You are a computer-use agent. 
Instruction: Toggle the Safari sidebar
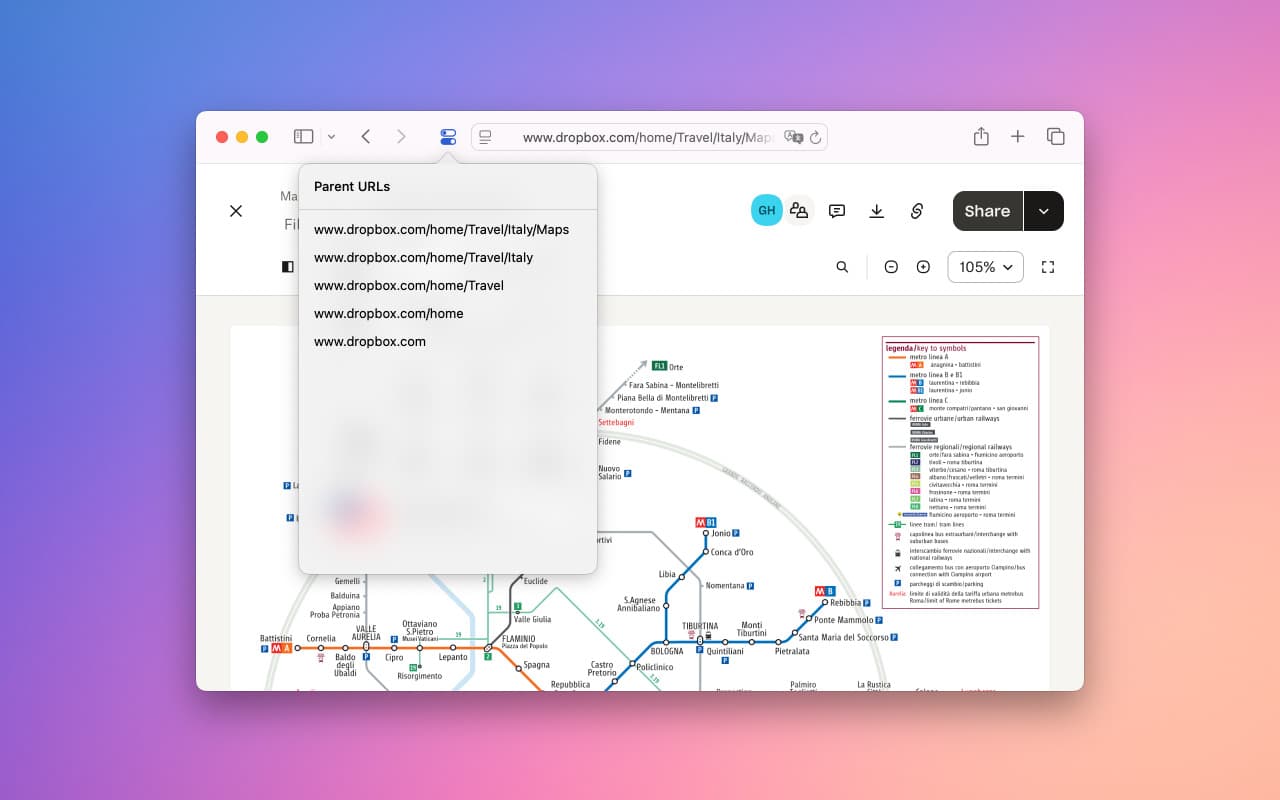click(x=303, y=137)
